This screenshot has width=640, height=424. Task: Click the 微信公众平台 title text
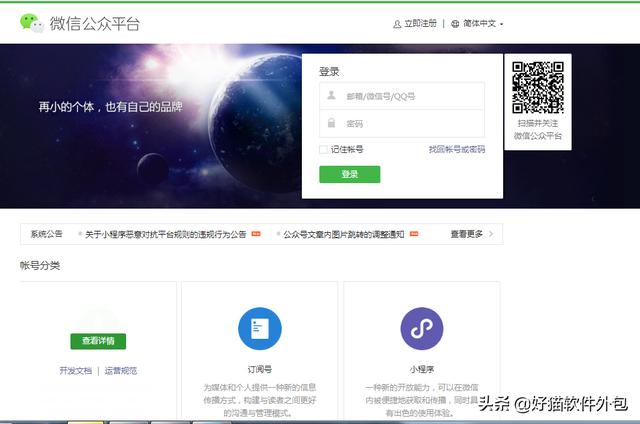pyautogui.click(x=95, y=24)
